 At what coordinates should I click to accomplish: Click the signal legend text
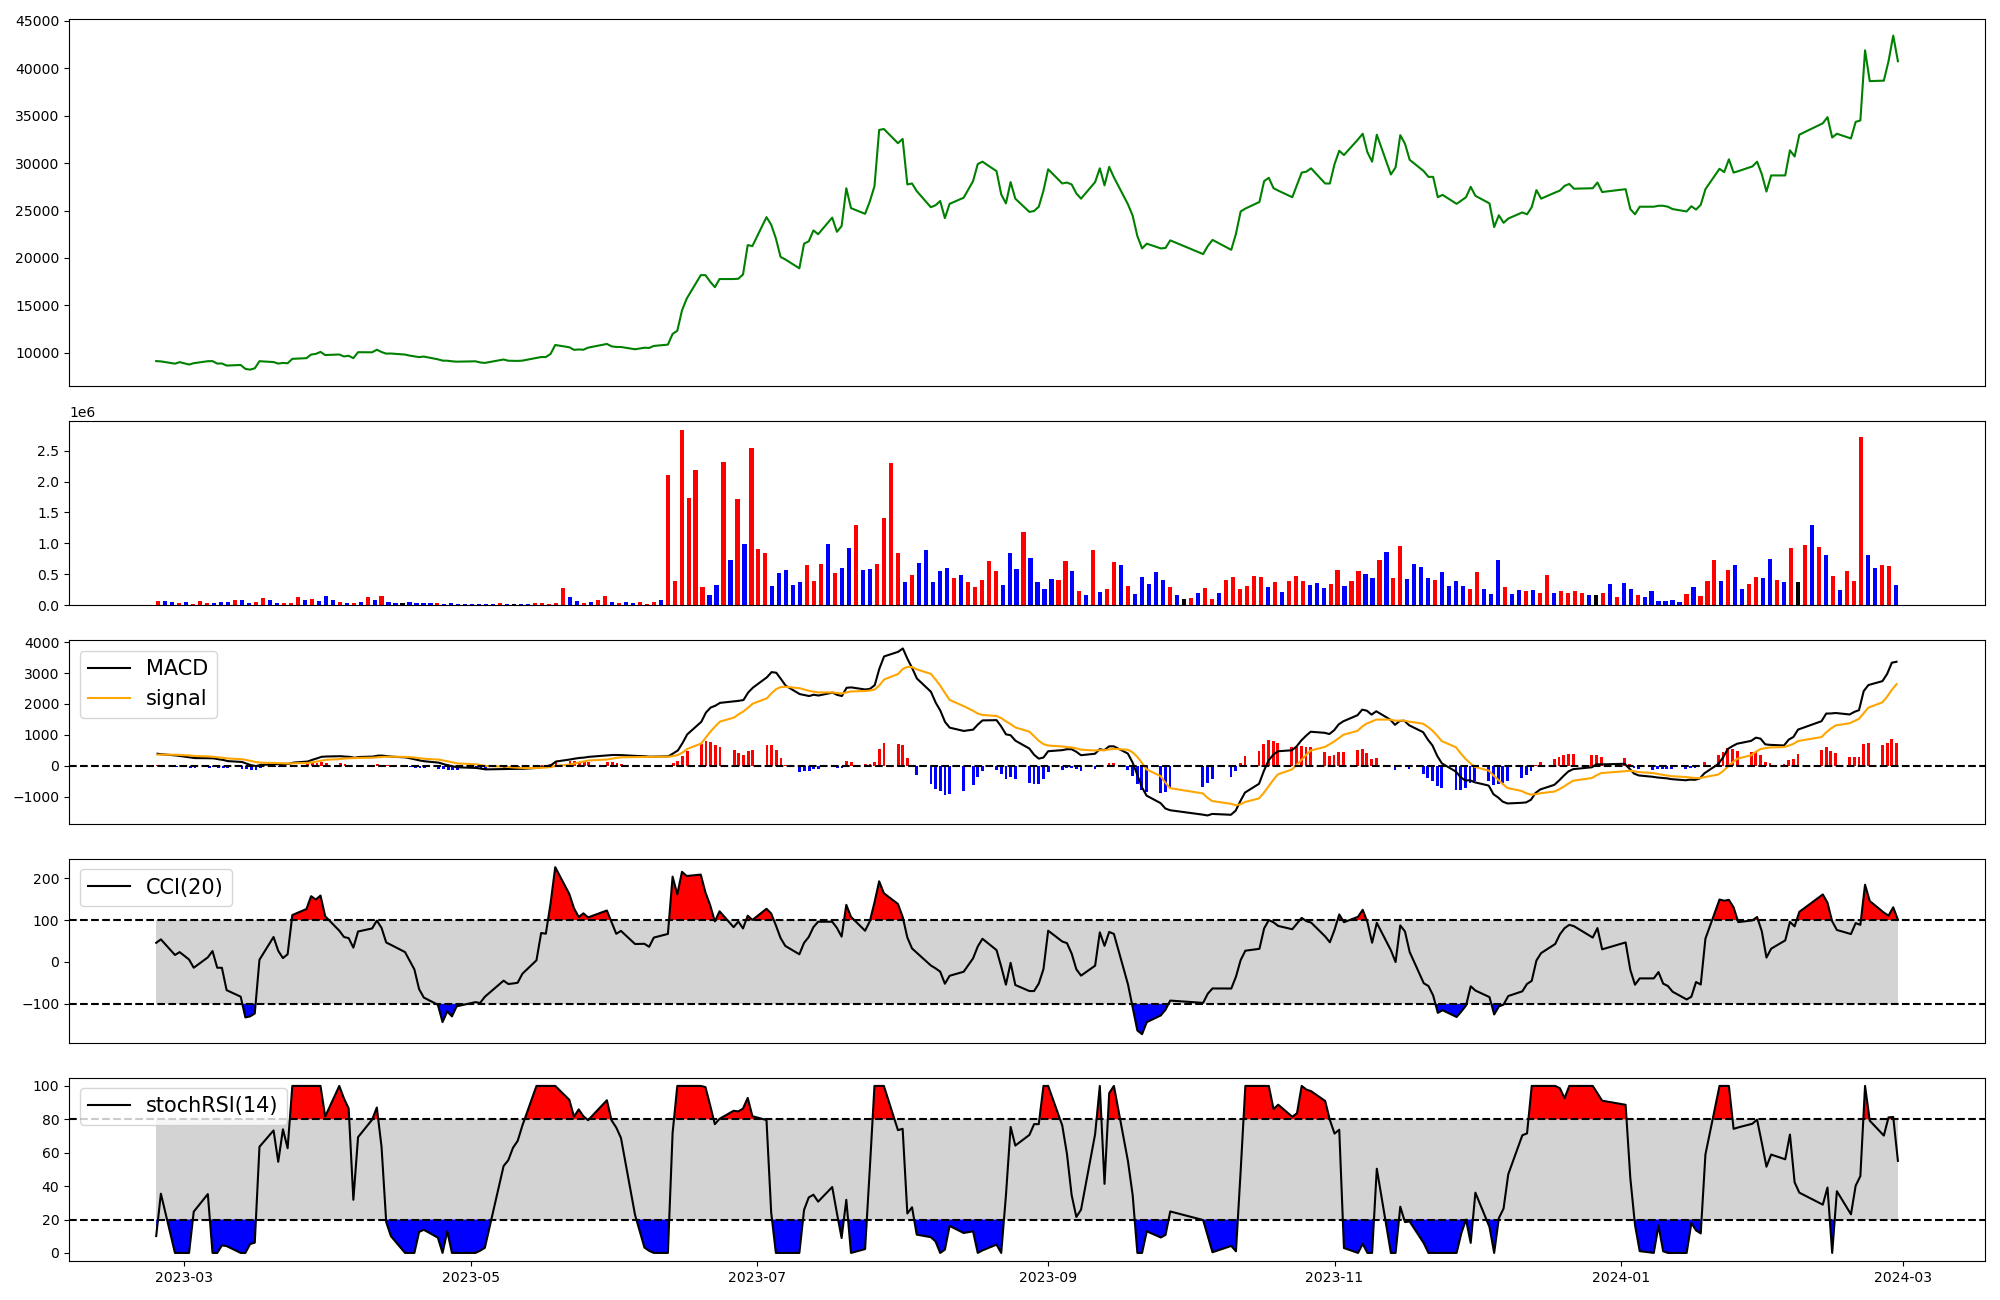[x=175, y=698]
